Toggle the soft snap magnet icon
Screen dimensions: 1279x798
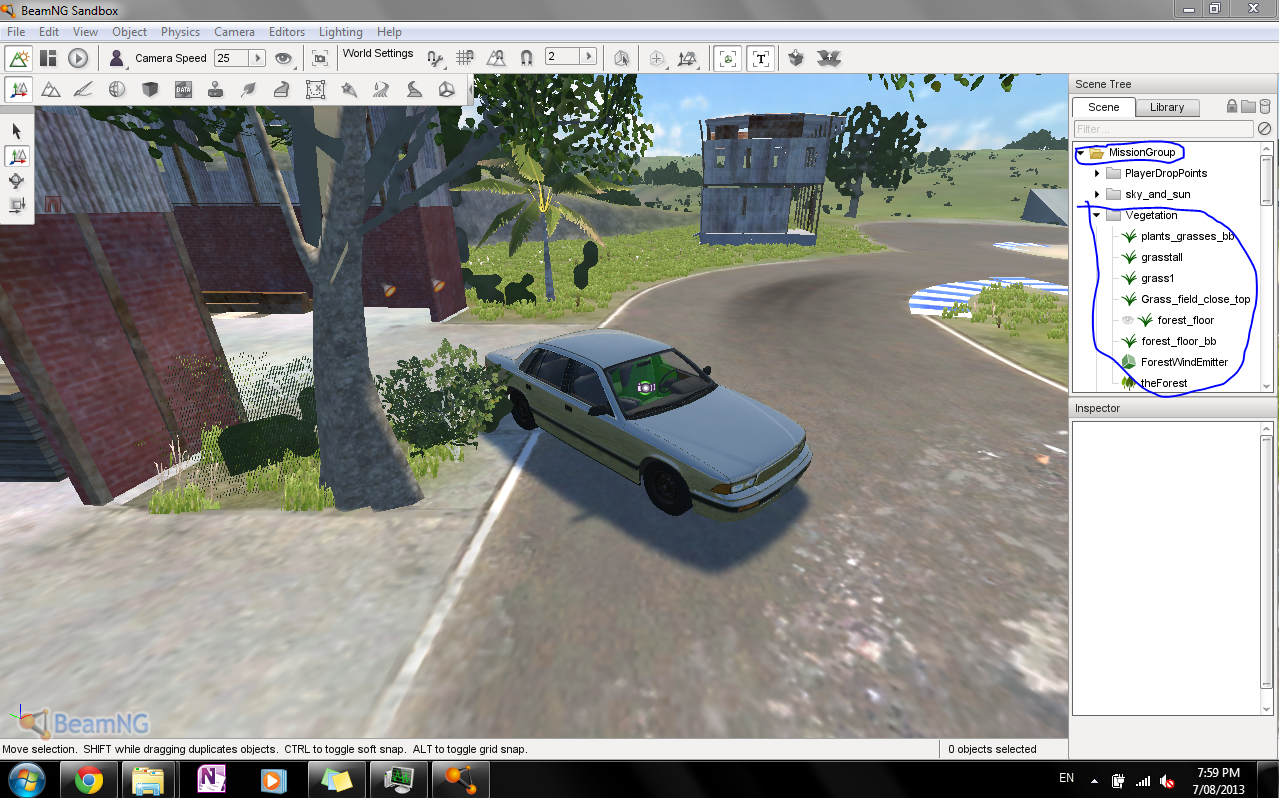point(526,58)
